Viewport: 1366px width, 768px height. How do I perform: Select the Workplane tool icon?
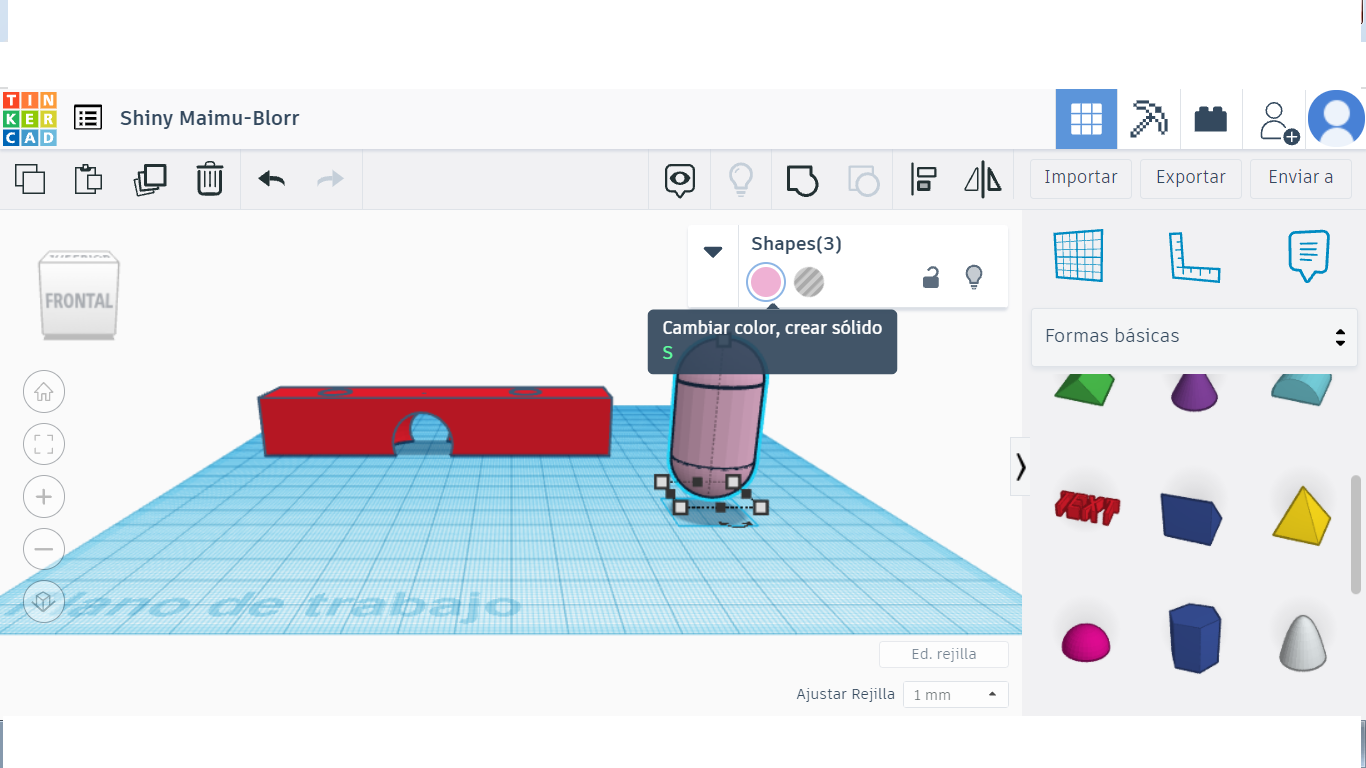coord(1078,256)
